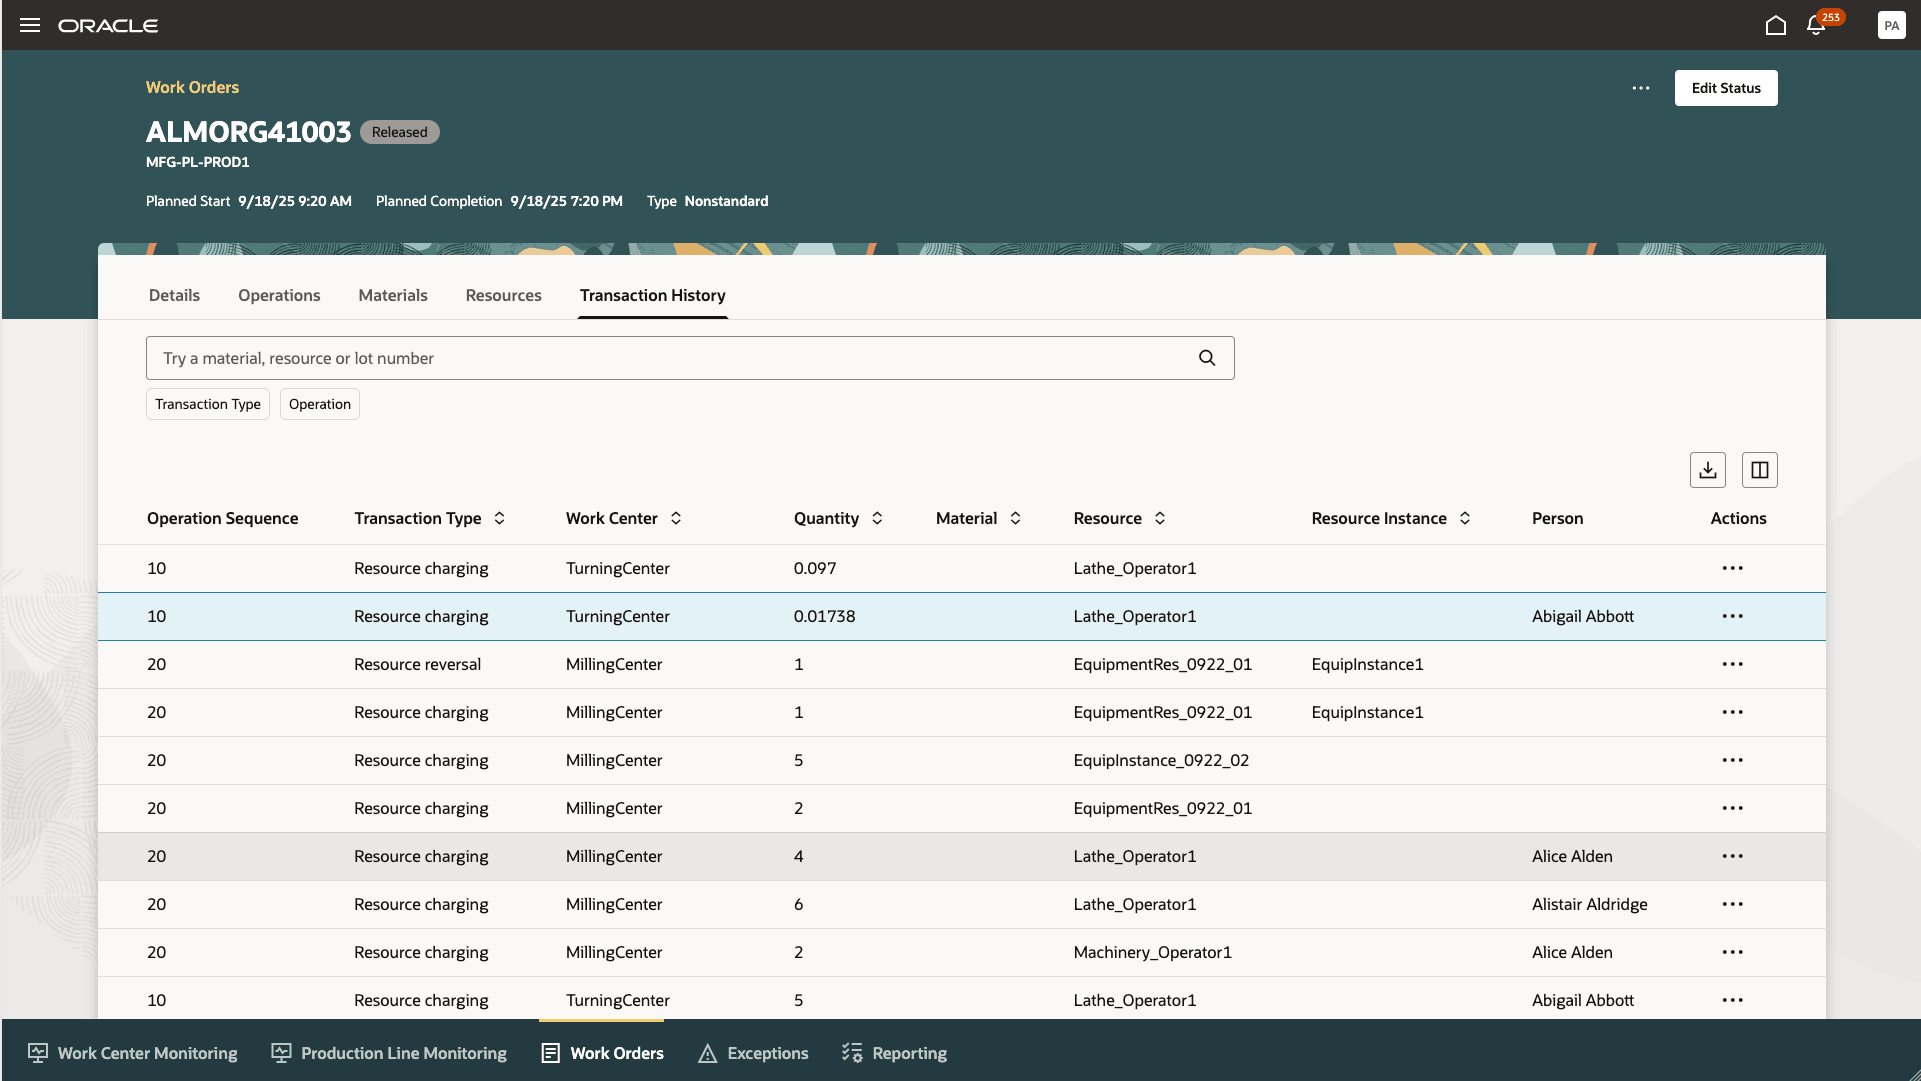Open the Transaction History tab
1921x1081 pixels.
pyautogui.click(x=652, y=295)
